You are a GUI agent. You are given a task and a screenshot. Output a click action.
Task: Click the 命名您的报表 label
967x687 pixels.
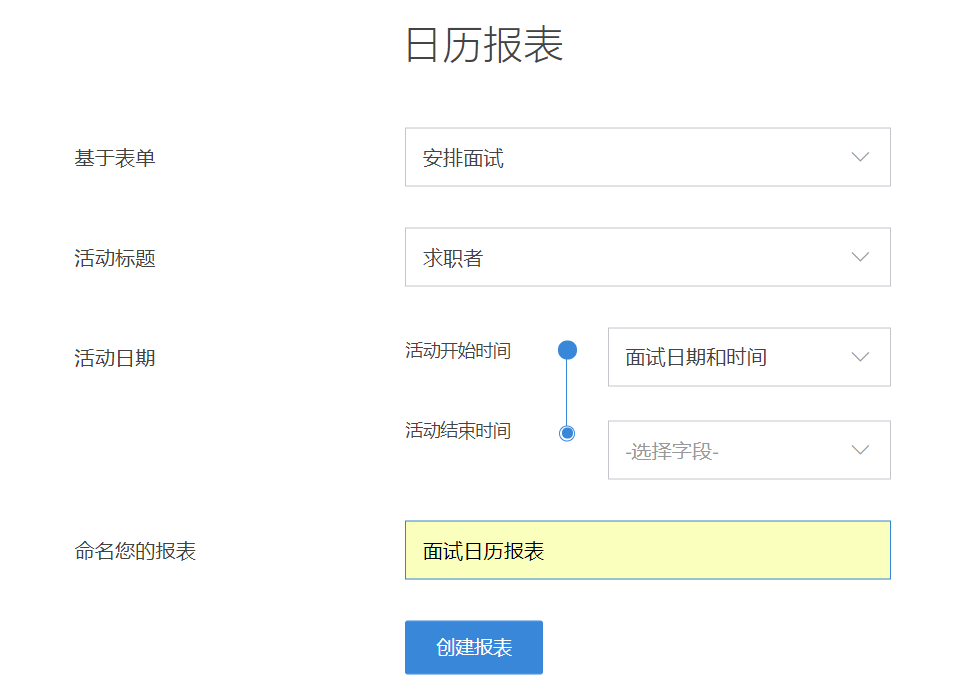click(x=135, y=551)
